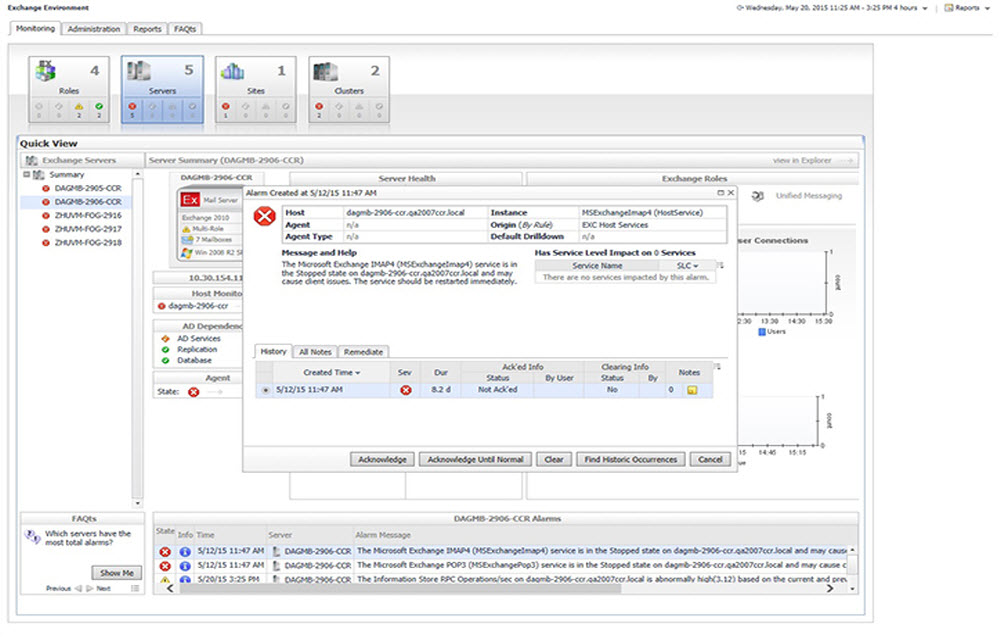
Task: Click the FAQts question icon
Action: 32,537
